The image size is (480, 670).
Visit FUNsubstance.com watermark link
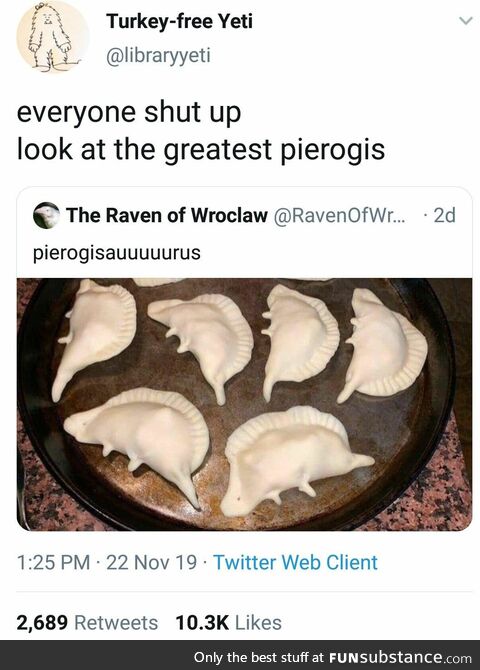coord(400,657)
